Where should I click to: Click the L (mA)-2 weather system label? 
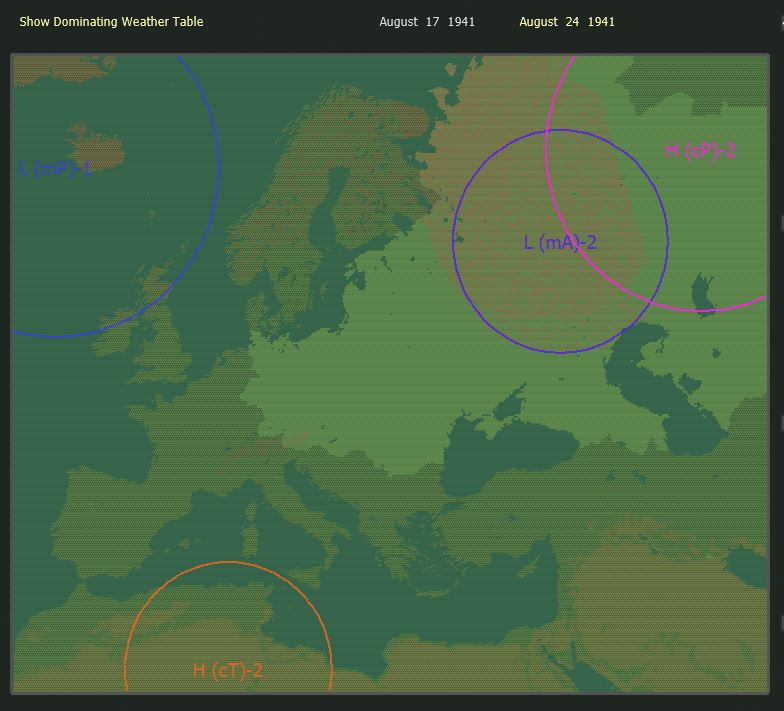coord(560,242)
